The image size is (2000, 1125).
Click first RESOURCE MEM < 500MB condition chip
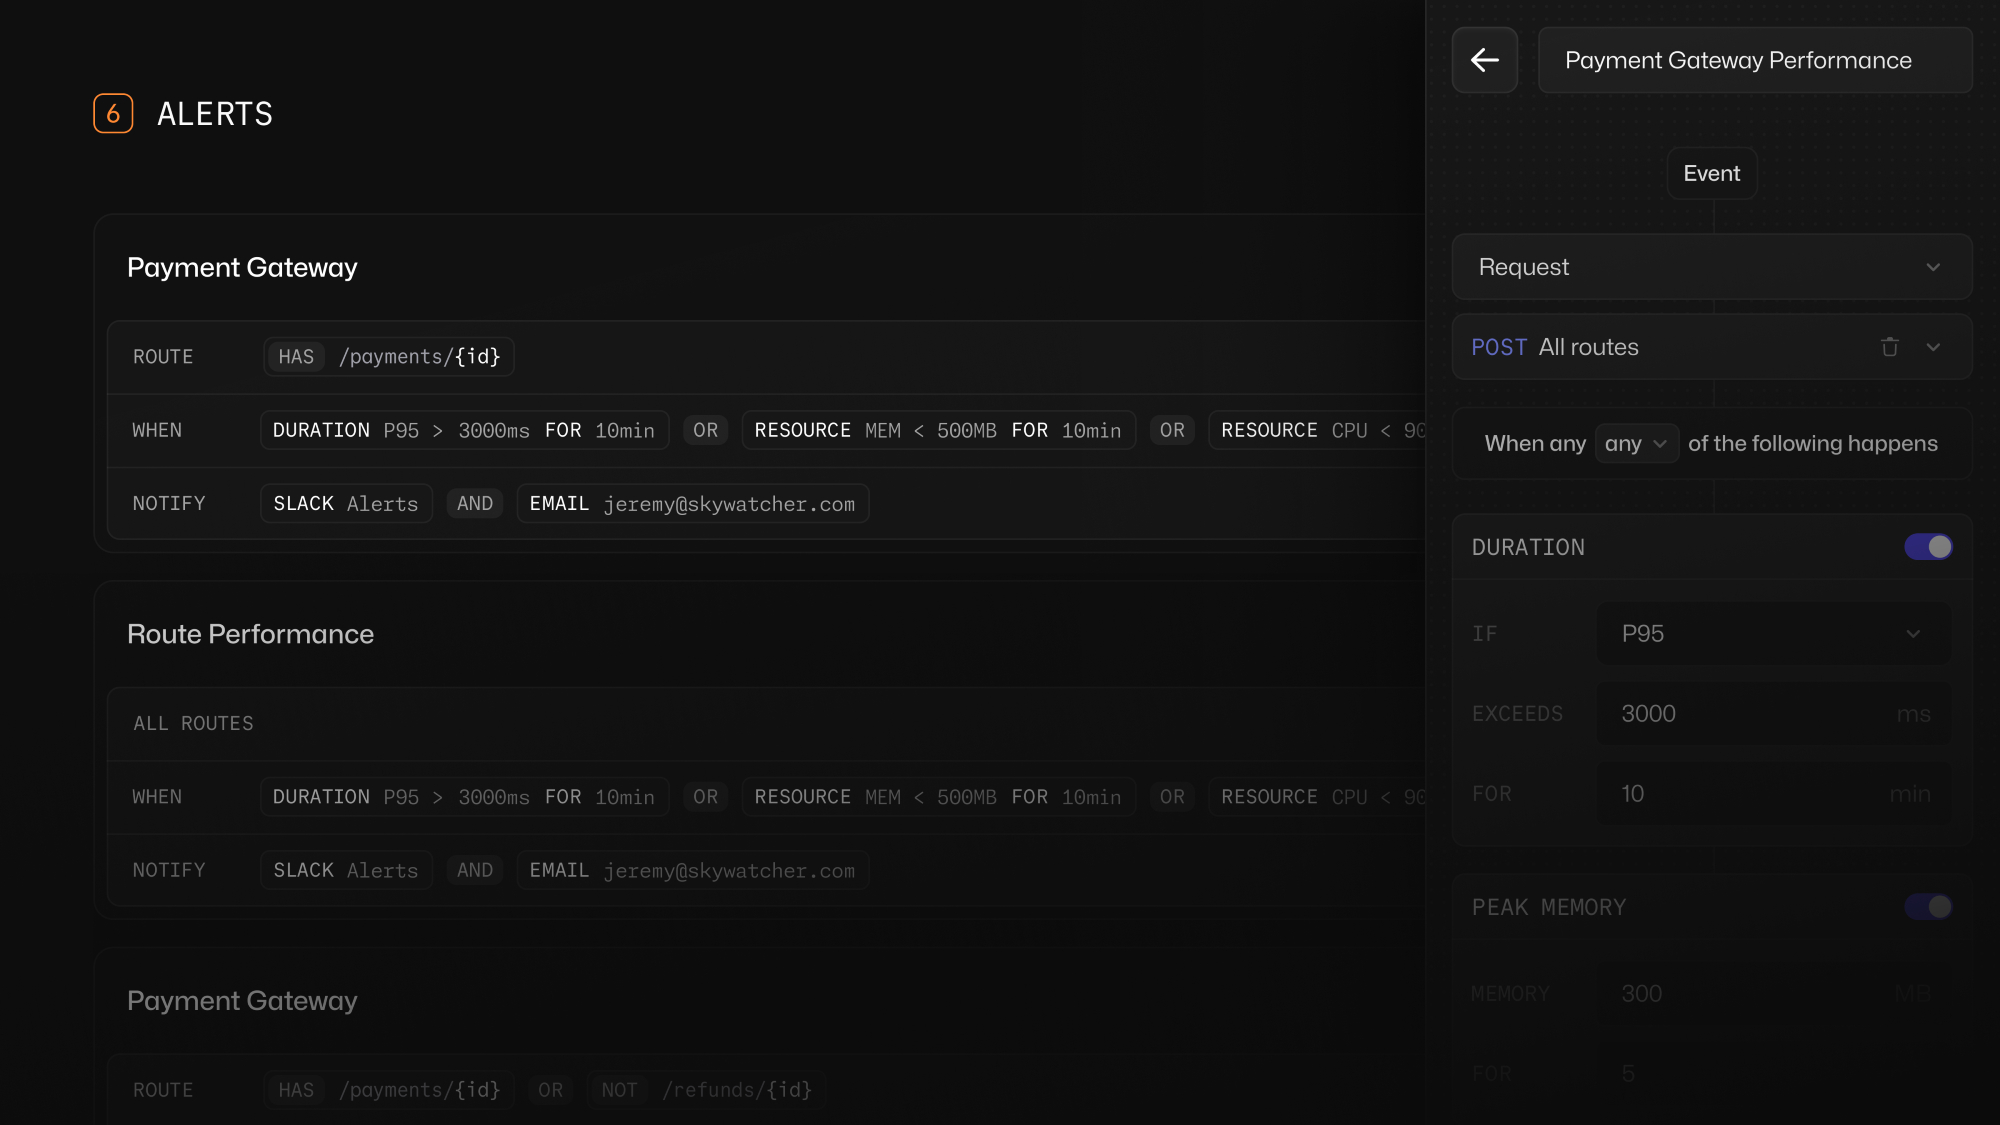937,430
